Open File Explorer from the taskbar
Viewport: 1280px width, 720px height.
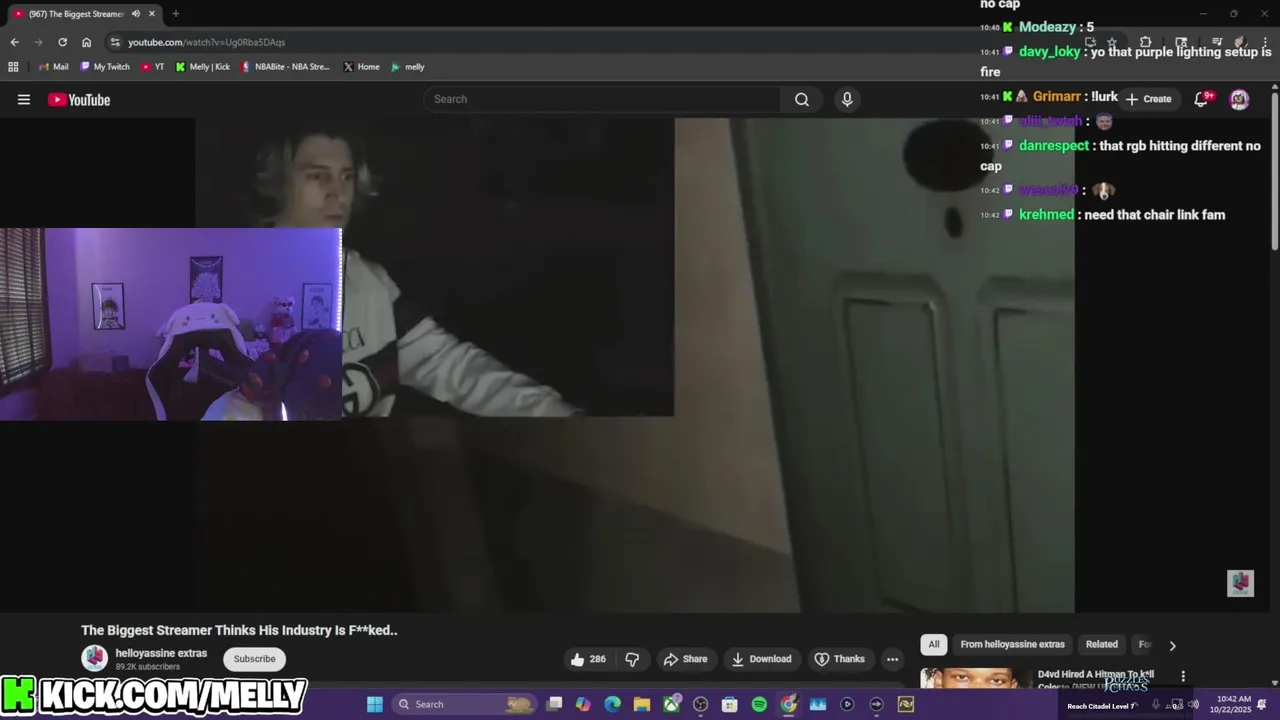pyautogui.click(x=642, y=704)
